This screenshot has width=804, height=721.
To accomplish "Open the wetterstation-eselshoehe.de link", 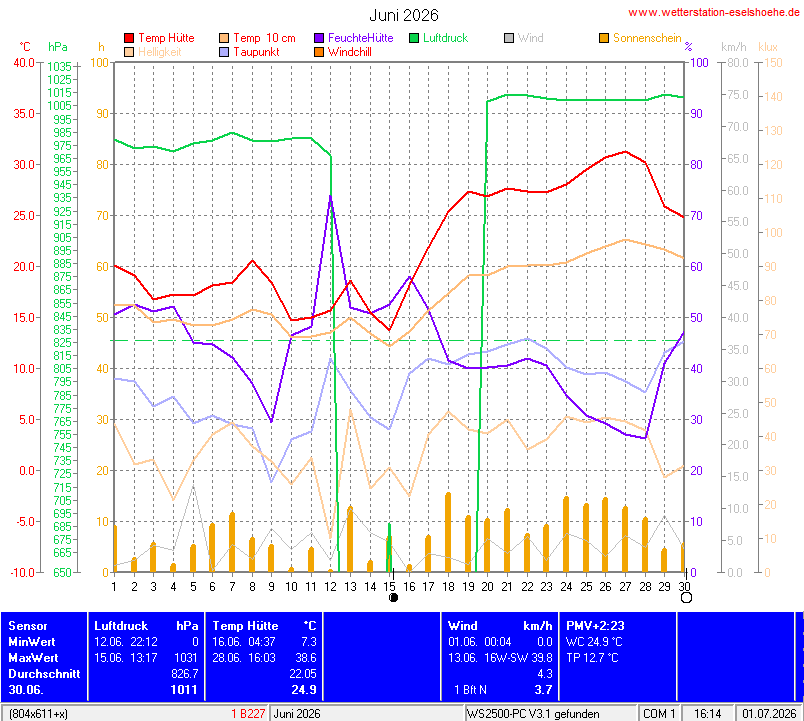I will [714, 12].
